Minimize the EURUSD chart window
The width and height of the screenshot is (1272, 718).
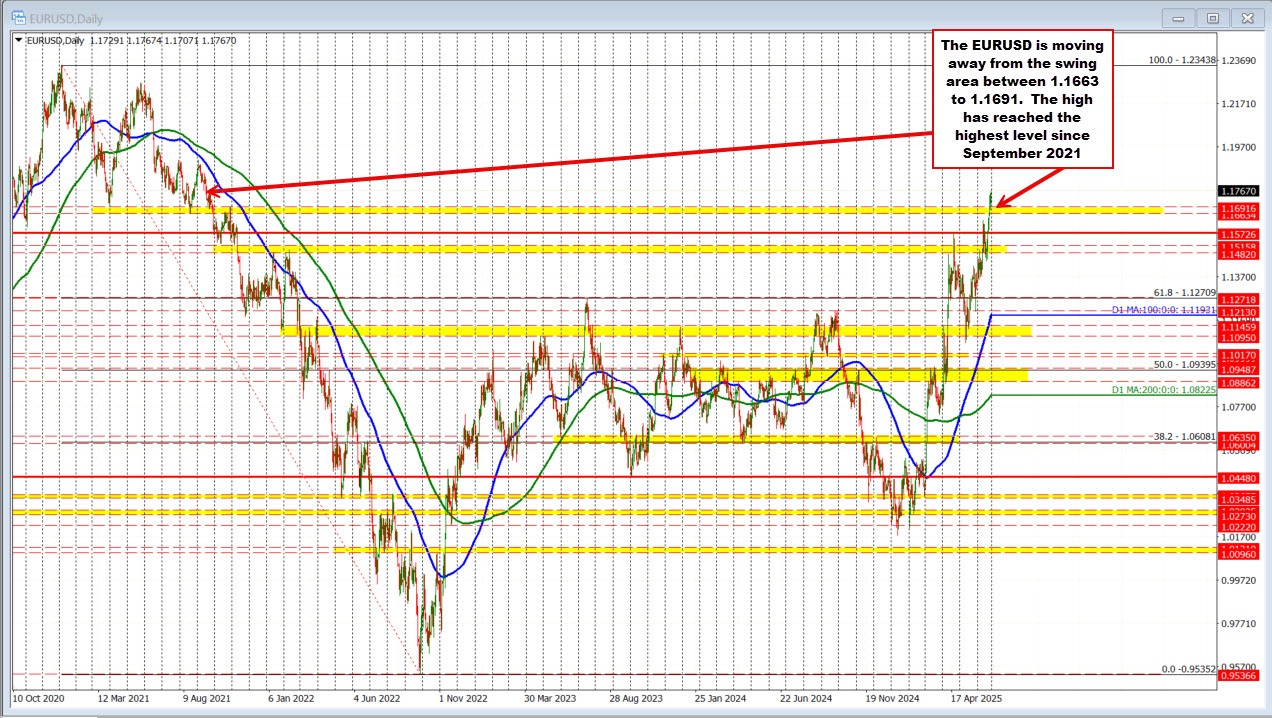[x=1177, y=18]
